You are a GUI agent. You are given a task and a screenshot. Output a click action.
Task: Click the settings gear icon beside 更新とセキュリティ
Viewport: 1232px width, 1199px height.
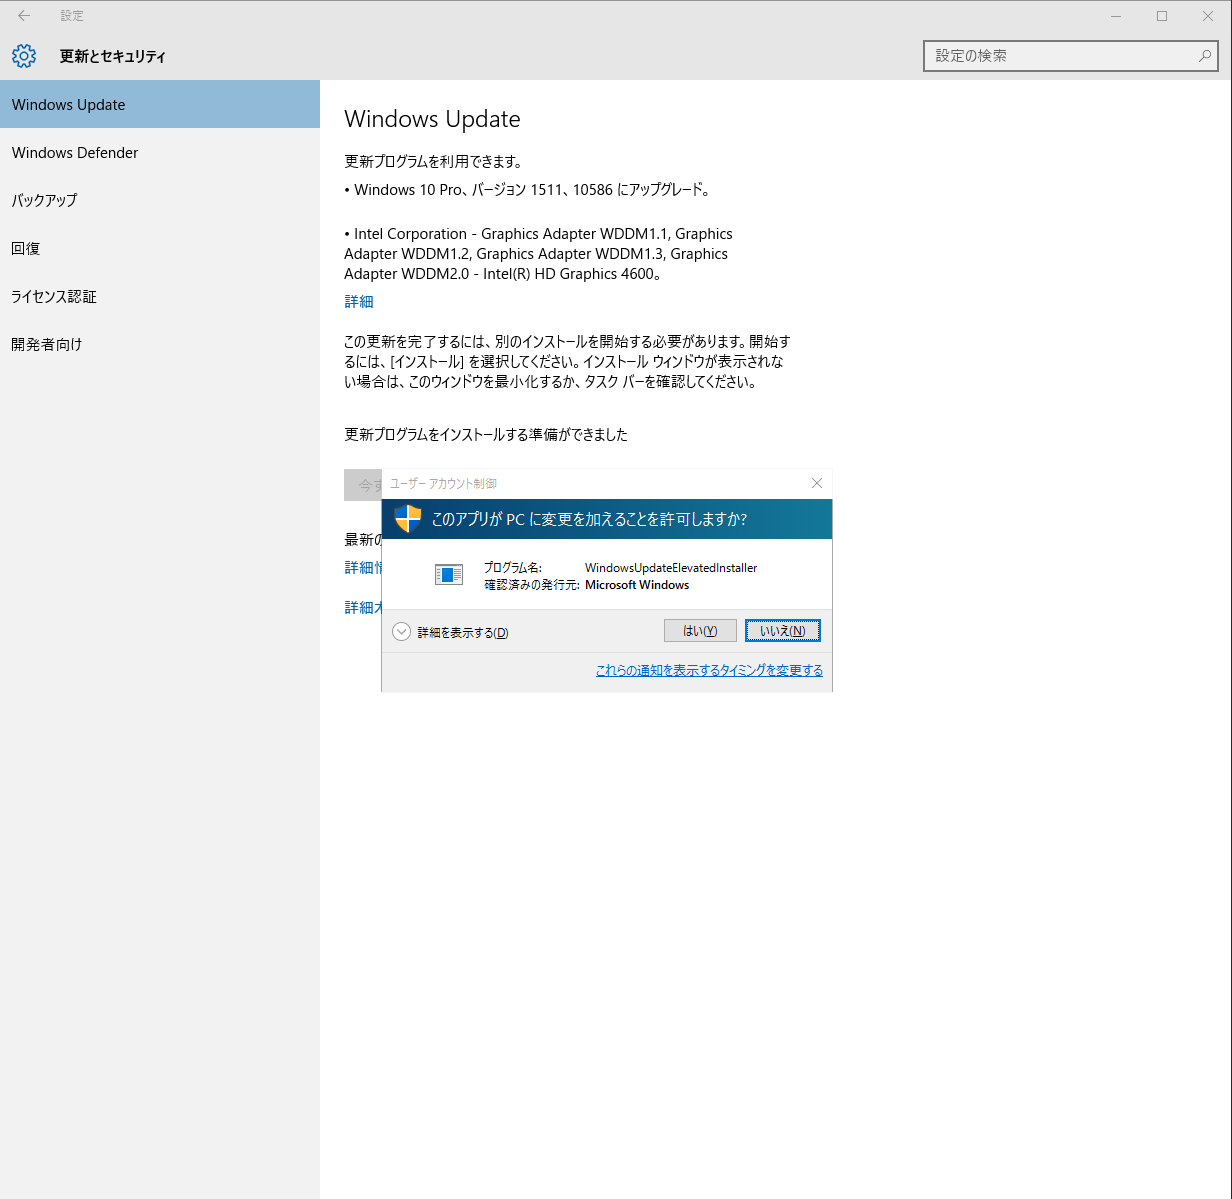tap(24, 56)
